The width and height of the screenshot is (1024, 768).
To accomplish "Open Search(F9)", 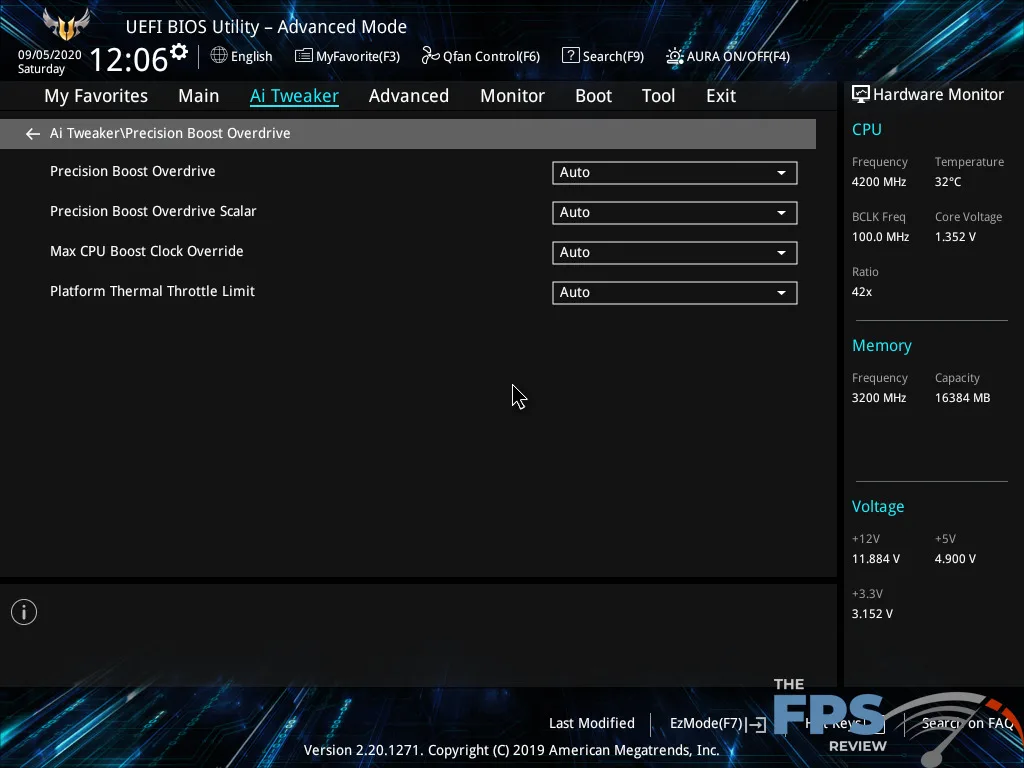I will tap(603, 56).
